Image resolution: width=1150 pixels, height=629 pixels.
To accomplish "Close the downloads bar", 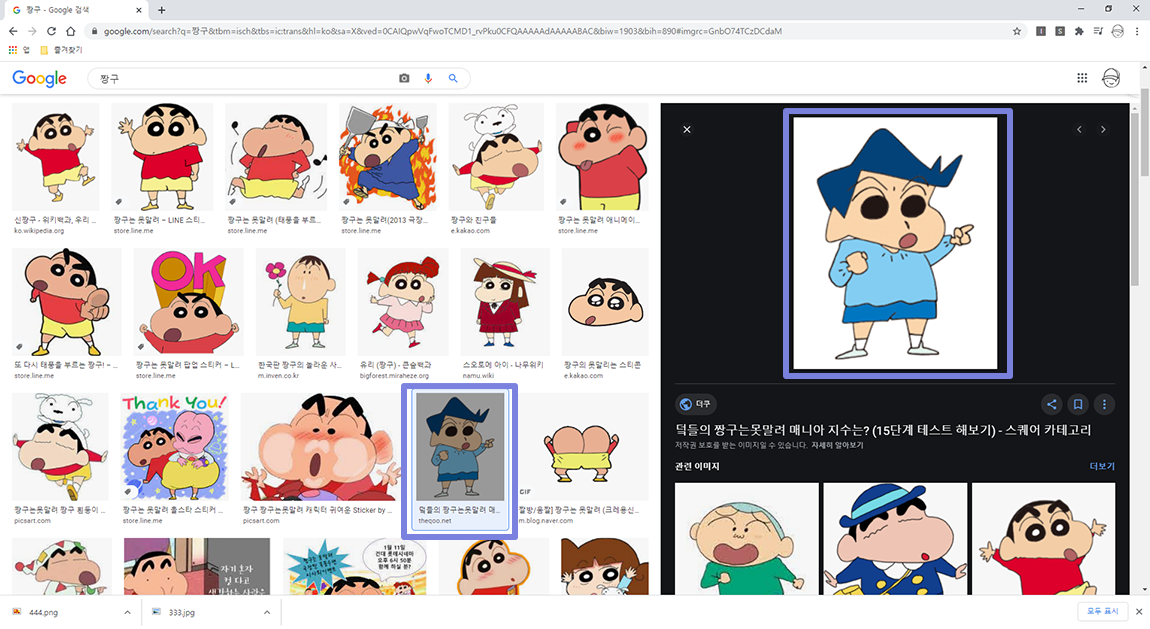I will [x=1138, y=611].
